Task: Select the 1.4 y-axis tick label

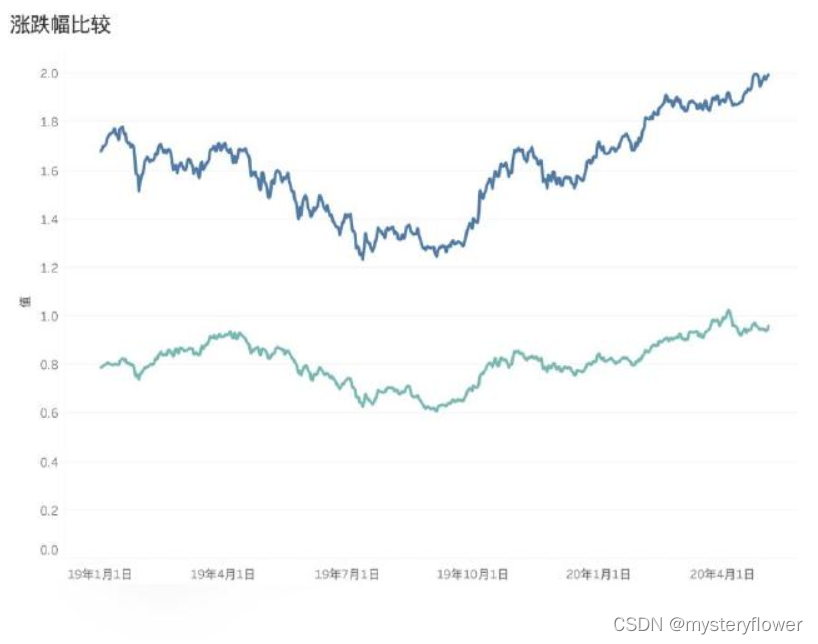Action: pos(49,219)
